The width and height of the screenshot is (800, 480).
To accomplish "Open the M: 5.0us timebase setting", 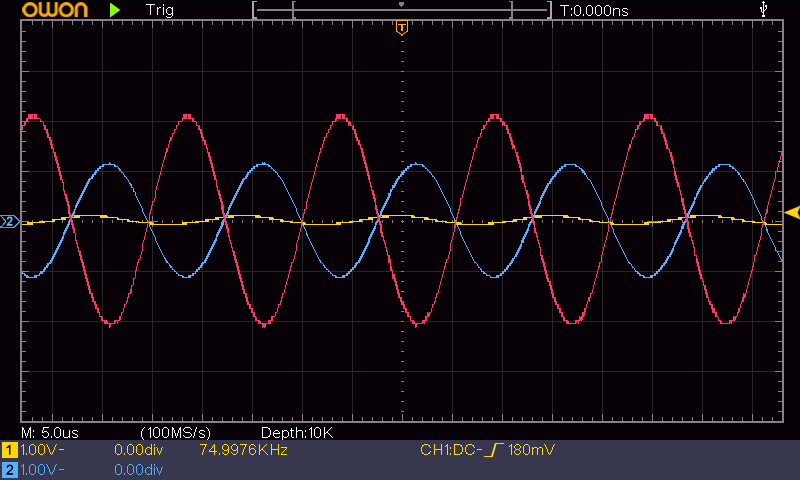I will [50, 432].
